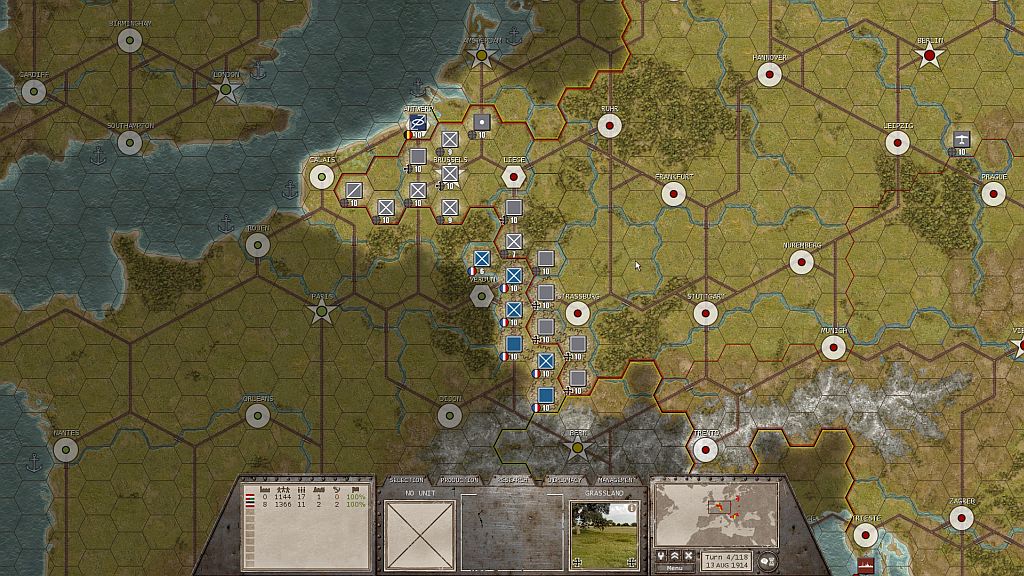Image resolution: width=1024 pixels, height=576 pixels.
Task: Click the Paris capital star marker
Action: [321, 312]
